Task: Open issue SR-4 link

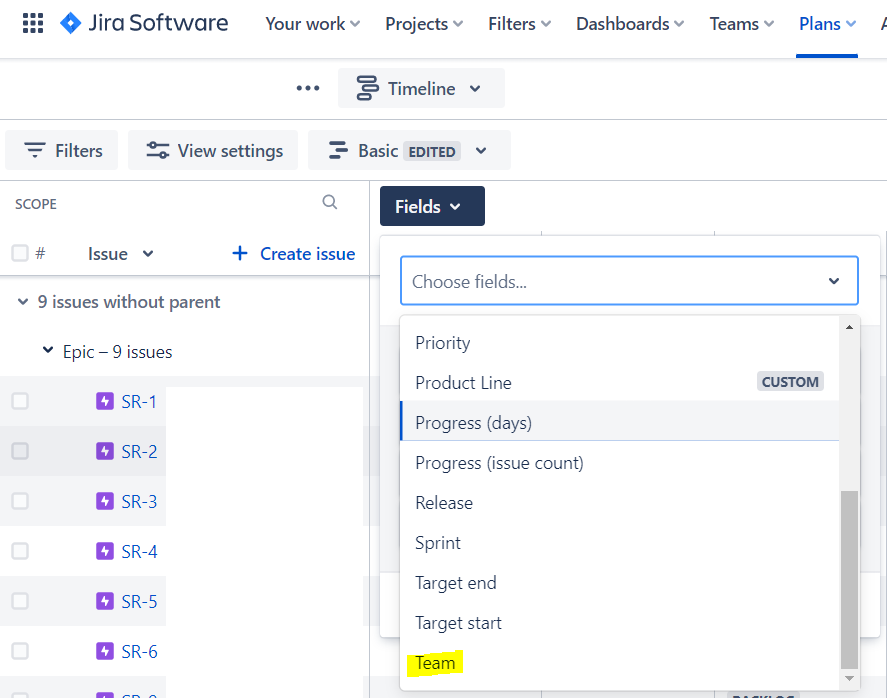Action: tap(139, 551)
